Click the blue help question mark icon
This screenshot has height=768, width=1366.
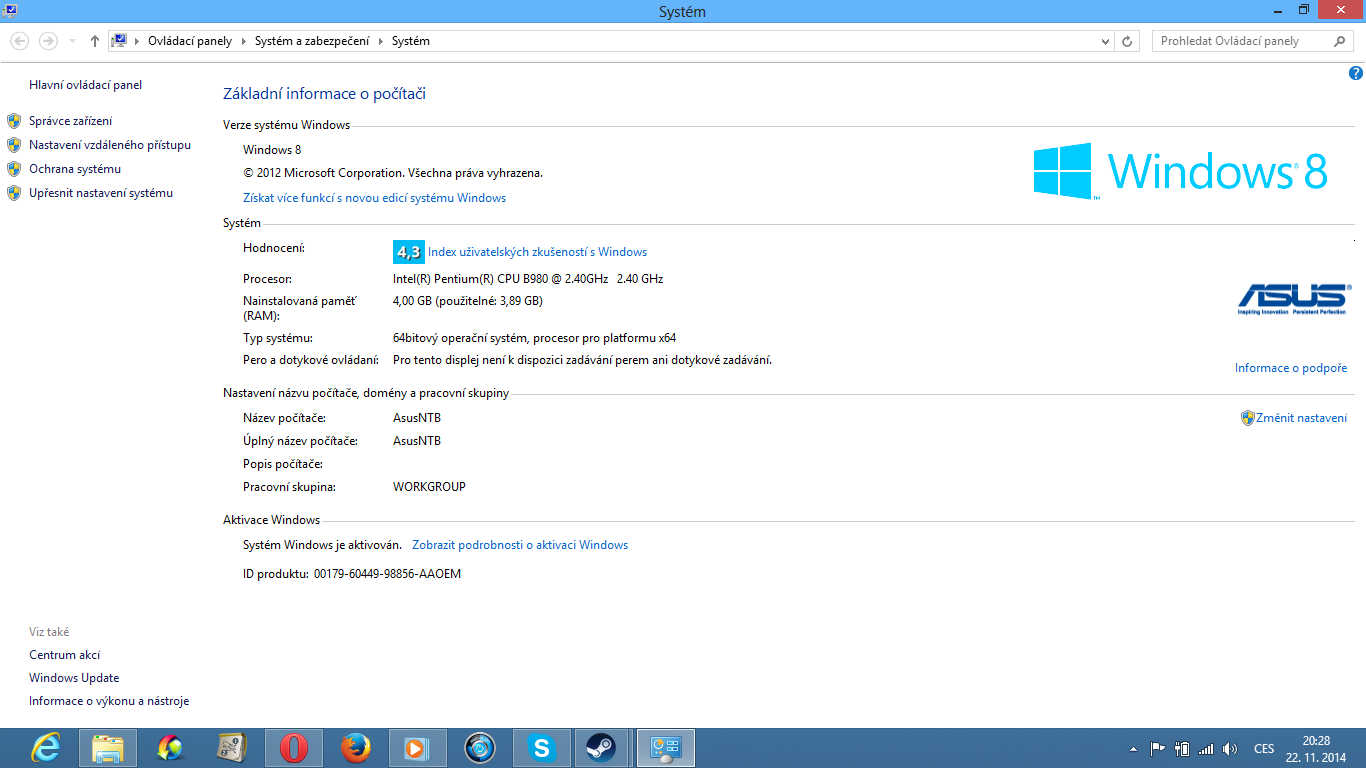click(x=1356, y=73)
